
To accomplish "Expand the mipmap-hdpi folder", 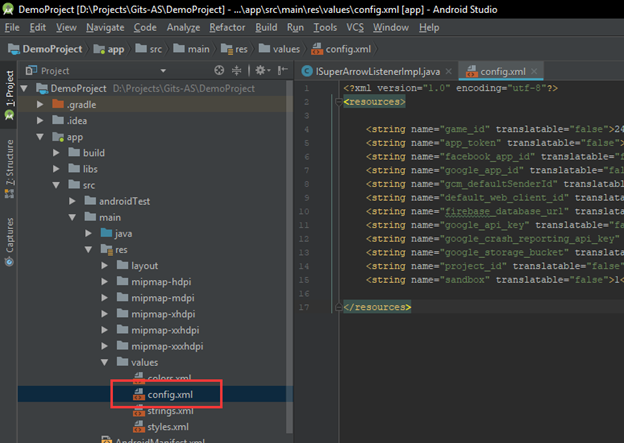I will [105, 282].
